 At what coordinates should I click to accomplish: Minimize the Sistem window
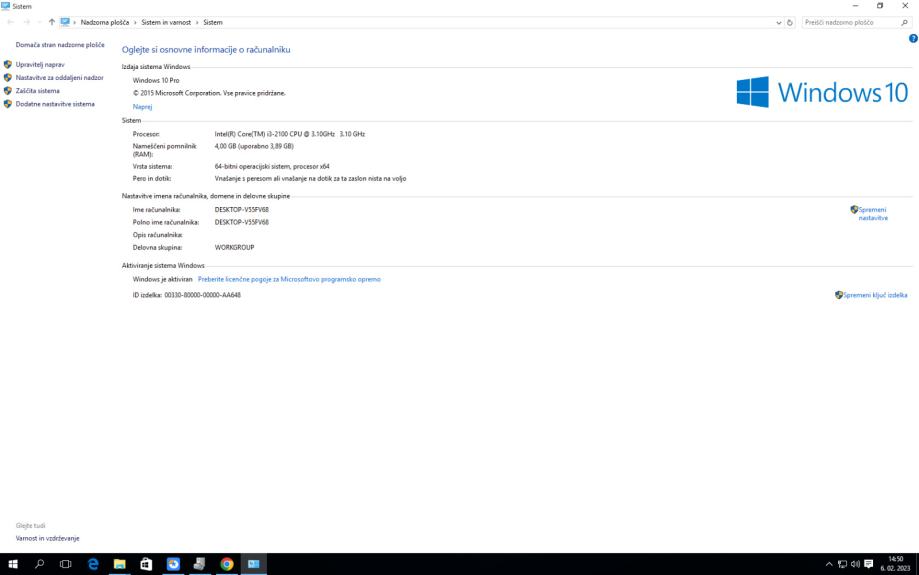[855, 6]
